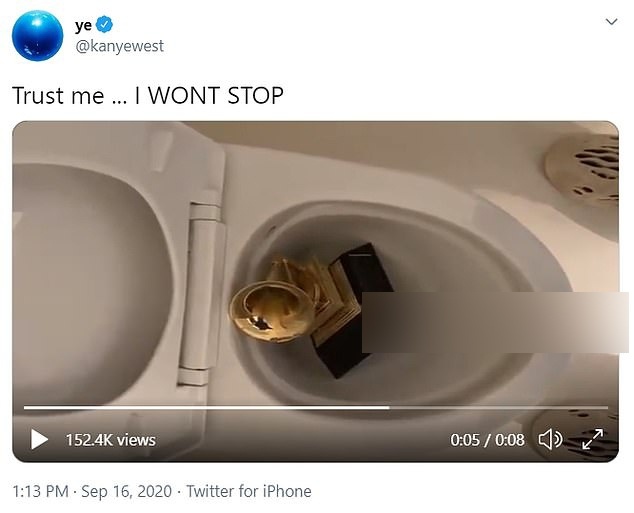Screen dimensions: 634x513
Task: Open the "ye" display name
Action: tap(83, 26)
